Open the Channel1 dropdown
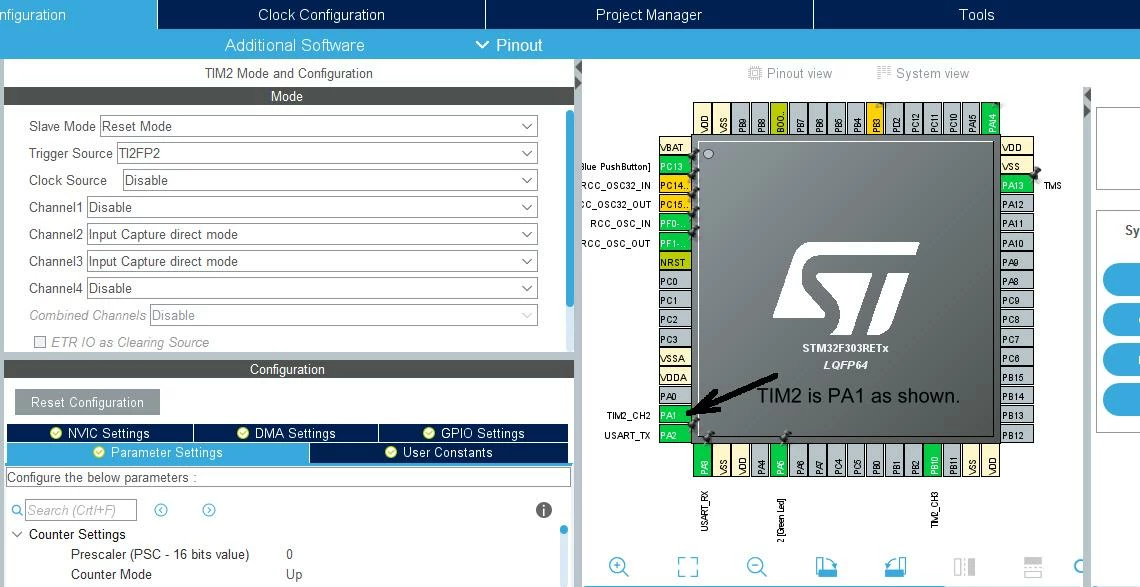Viewport: 1140px width, 587px height. tap(312, 207)
